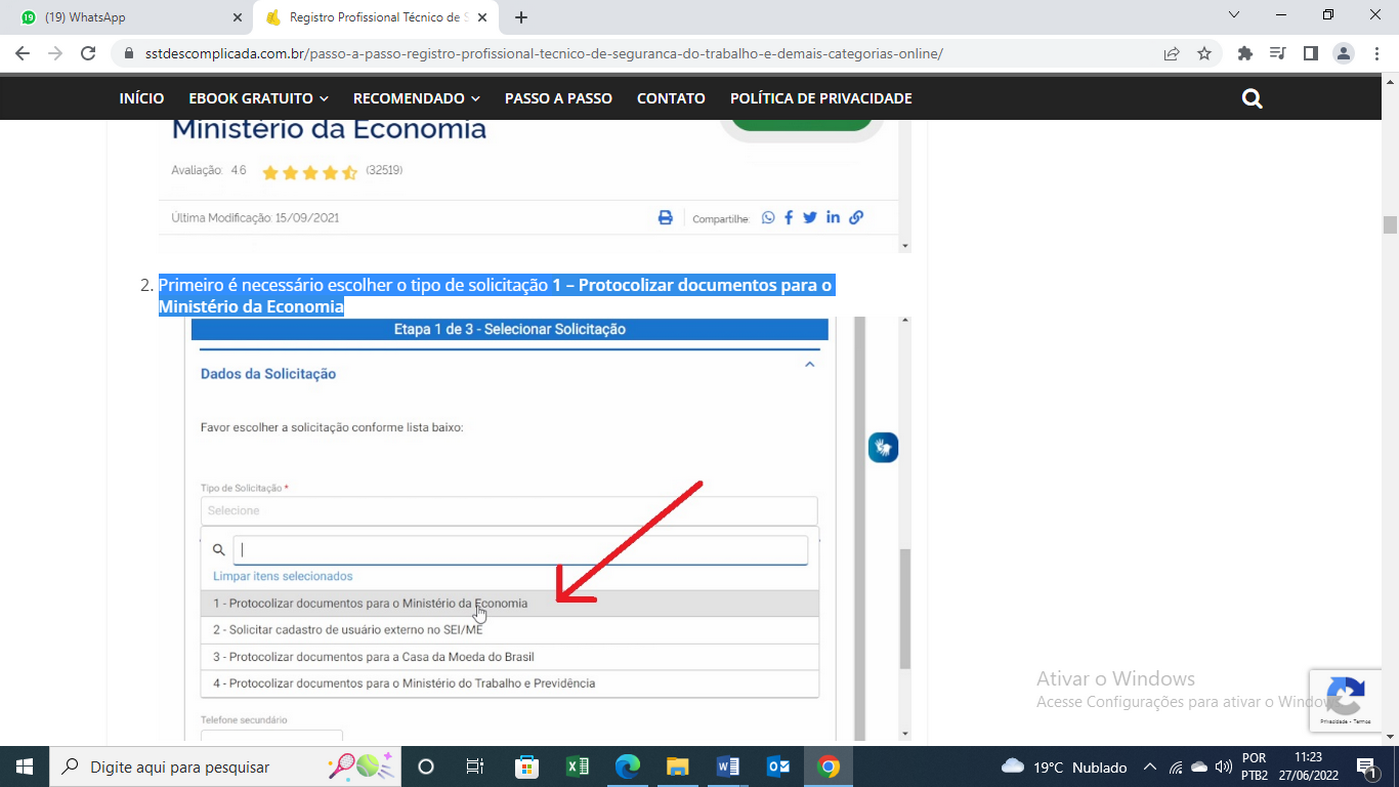Show hidden system tray icons
This screenshot has height=787, width=1399.
(x=1150, y=767)
